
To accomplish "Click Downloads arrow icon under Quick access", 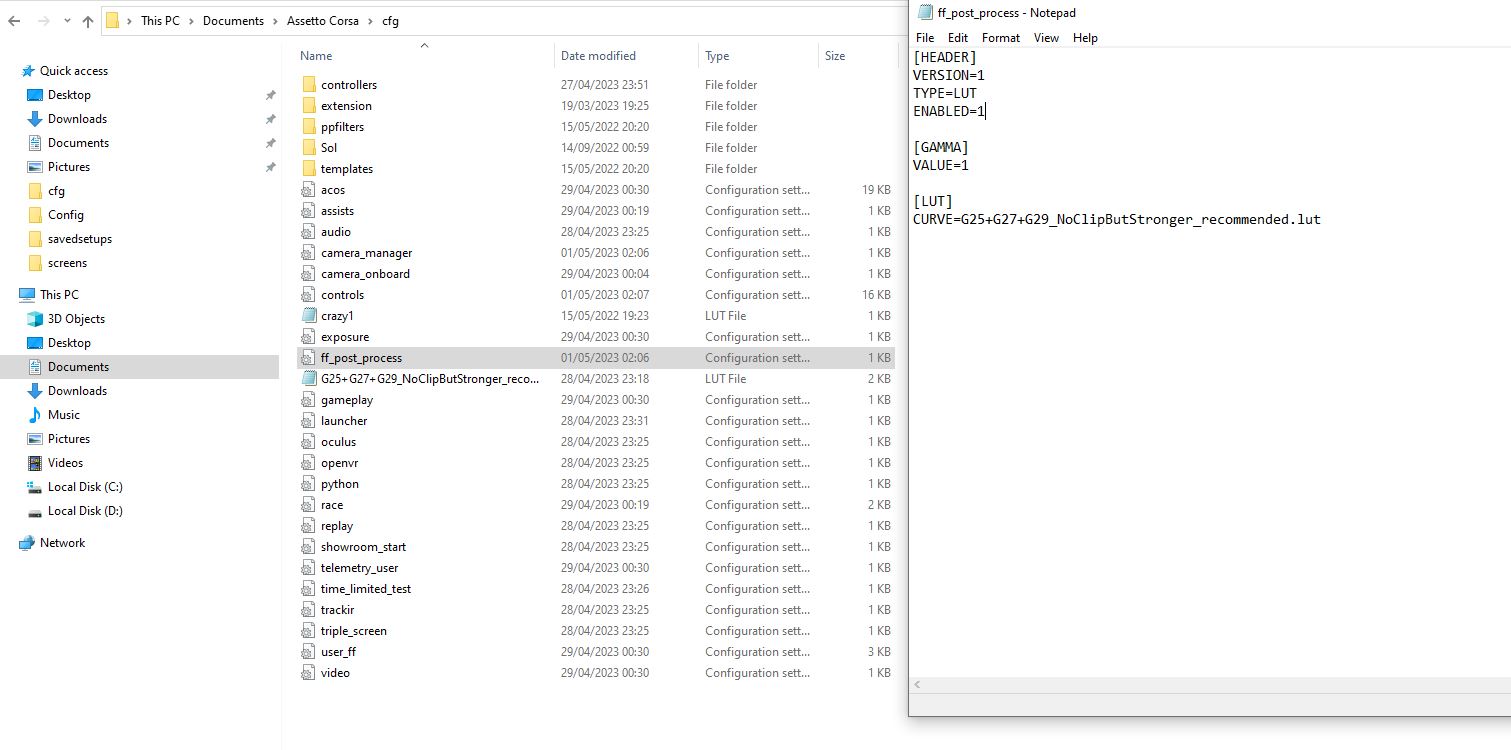I will click(35, 119).
